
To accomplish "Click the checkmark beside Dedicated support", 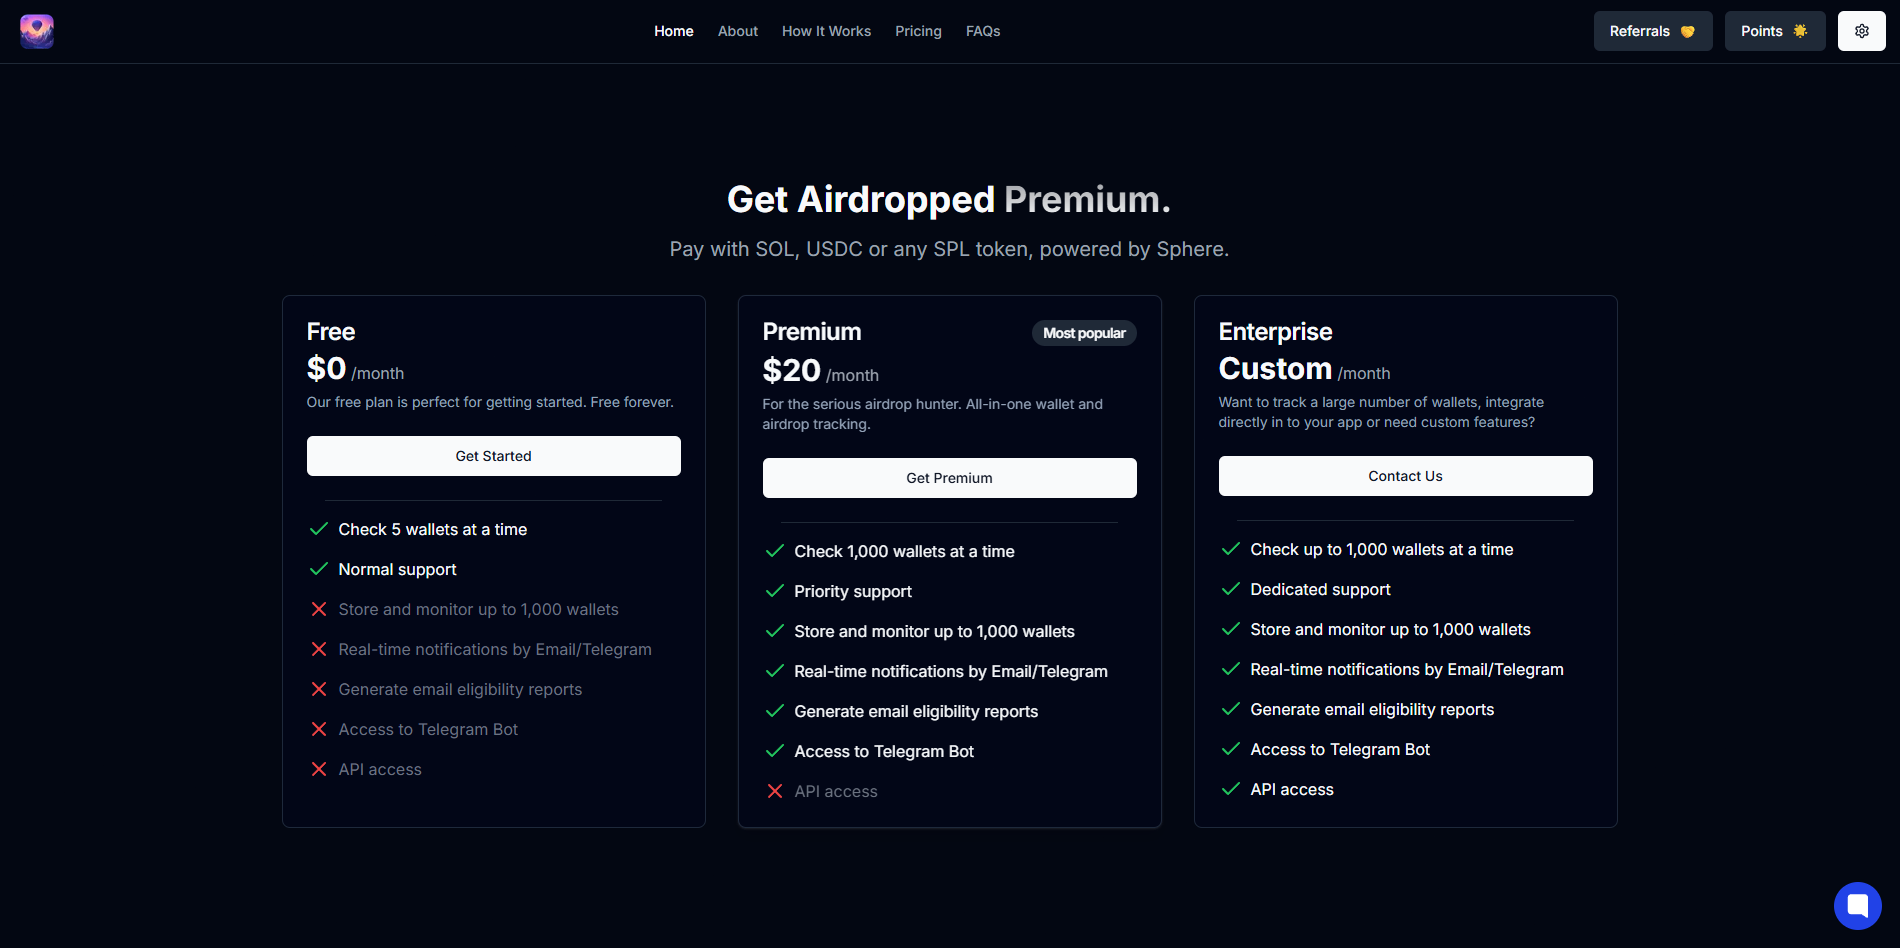I will [1230, 589].
